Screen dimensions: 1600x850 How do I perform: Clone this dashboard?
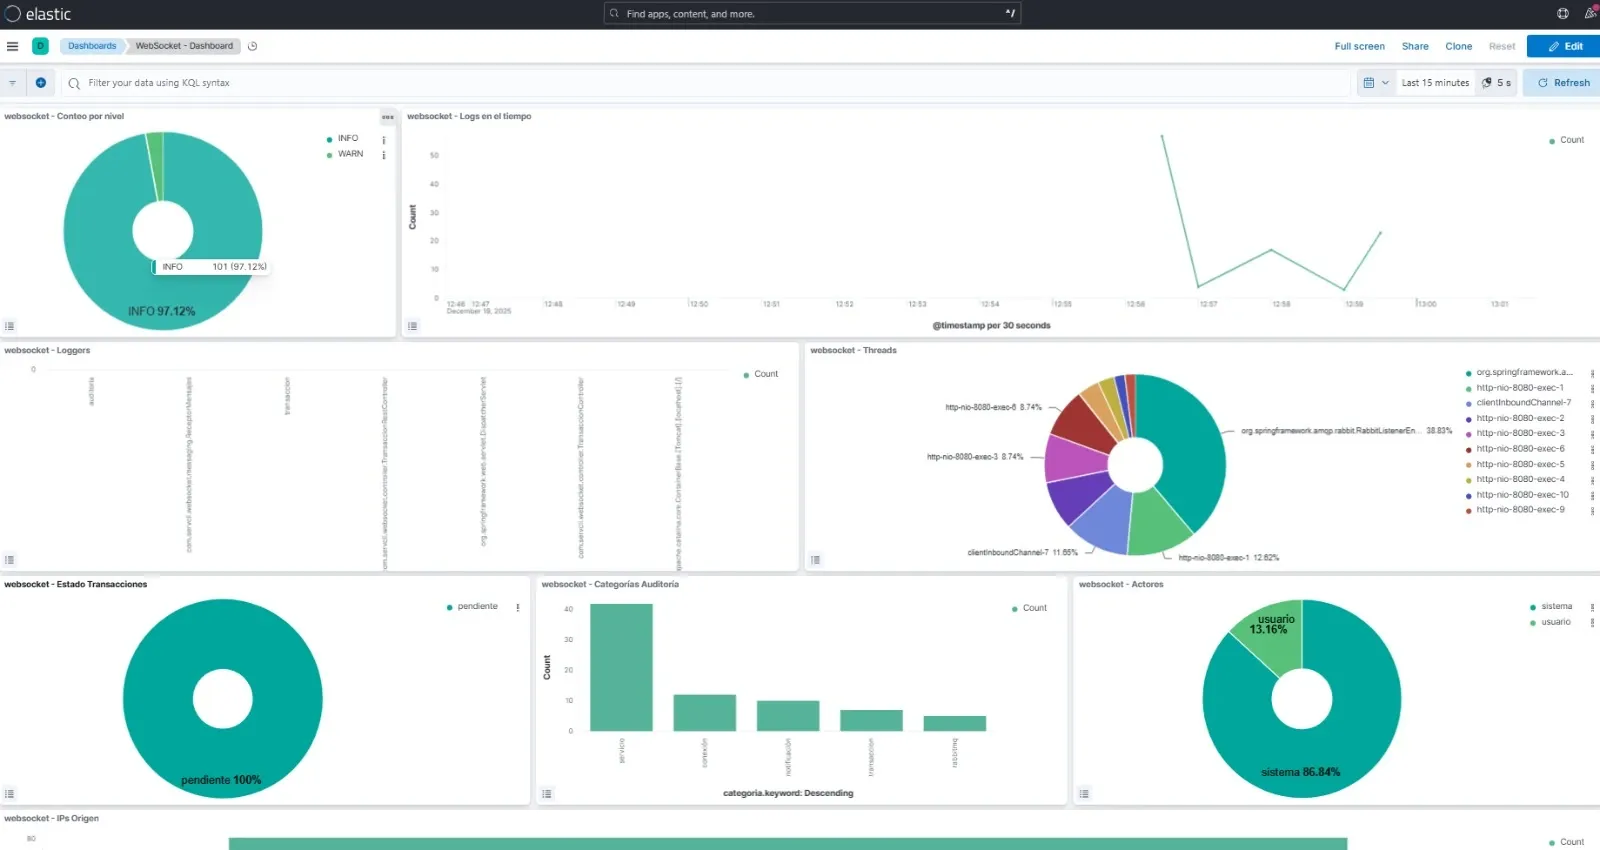click(1458, 46)
